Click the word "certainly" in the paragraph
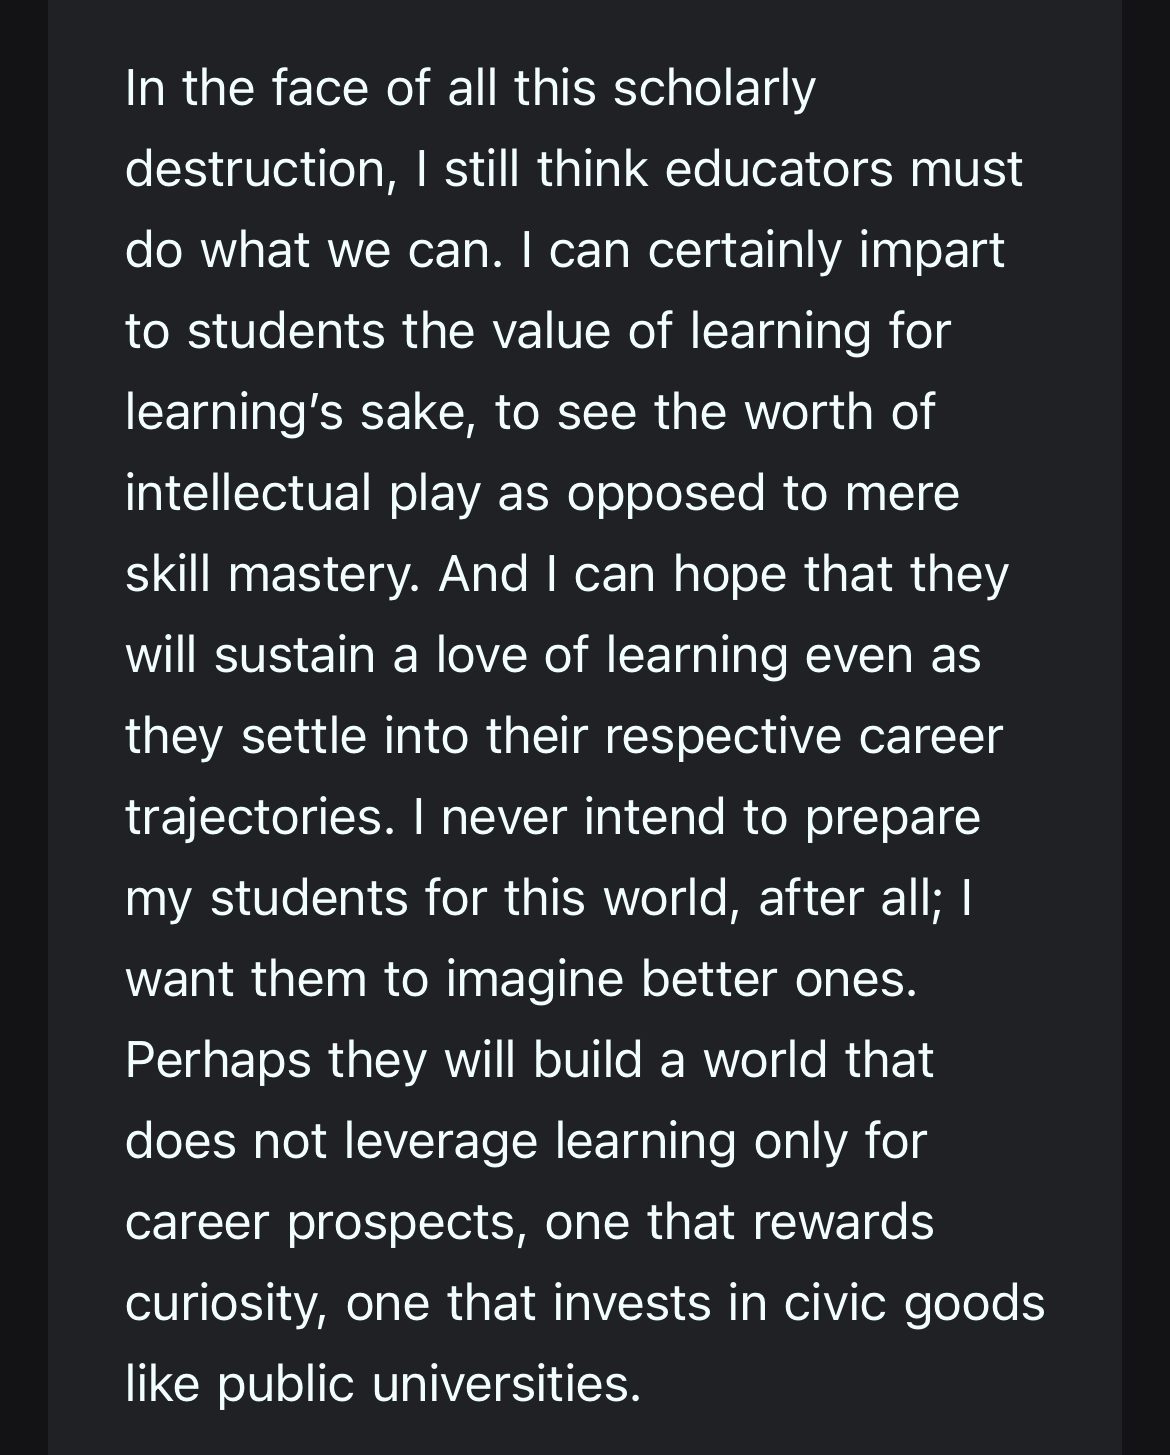The height and width of the screenshot is (1455, 1170). 744,250
